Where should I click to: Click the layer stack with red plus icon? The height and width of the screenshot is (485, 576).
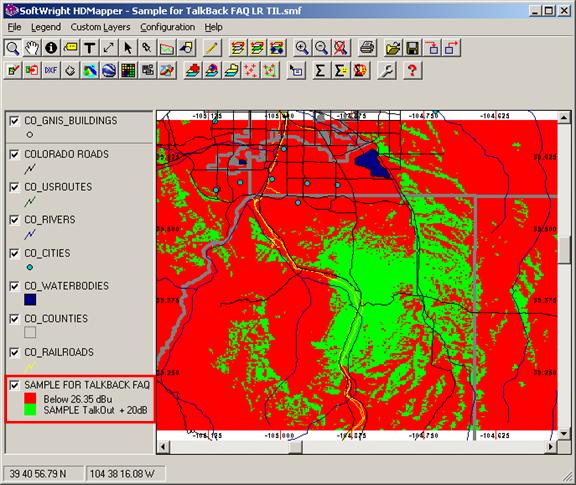(192, 70)
